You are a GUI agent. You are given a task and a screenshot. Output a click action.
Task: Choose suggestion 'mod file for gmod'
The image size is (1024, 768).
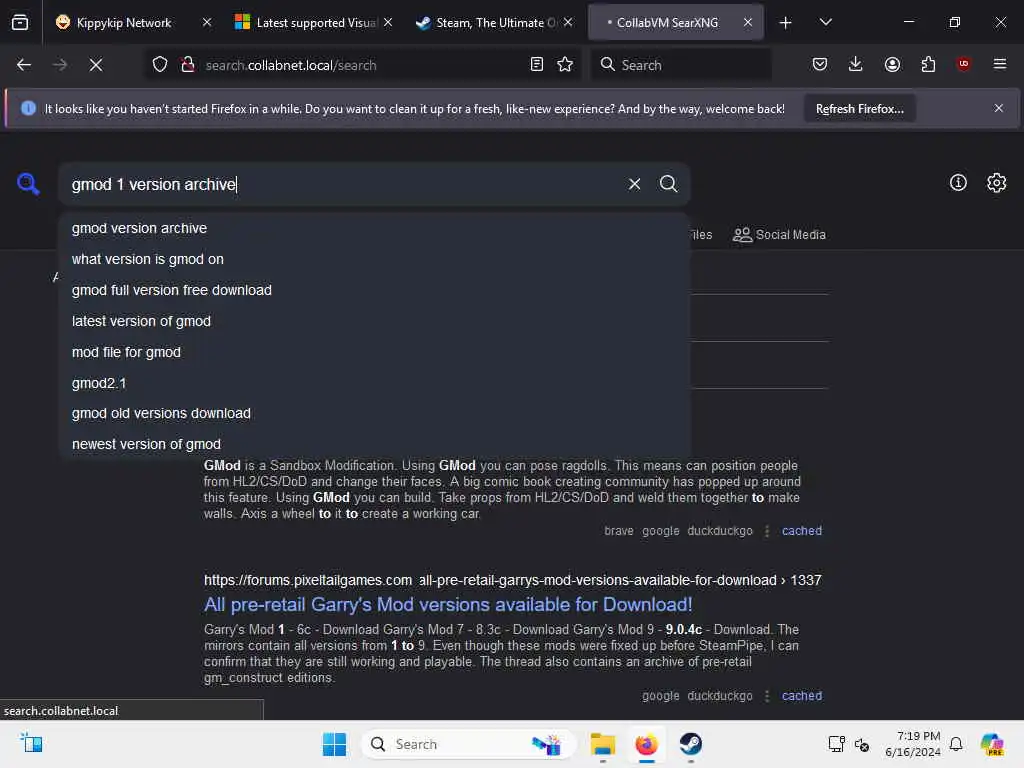(374, 352)
